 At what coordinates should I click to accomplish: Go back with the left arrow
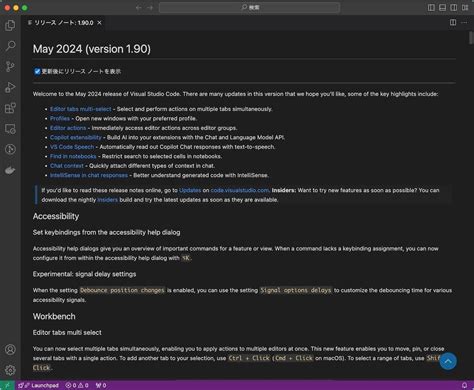pyautogui.click(x=139, y=7)
